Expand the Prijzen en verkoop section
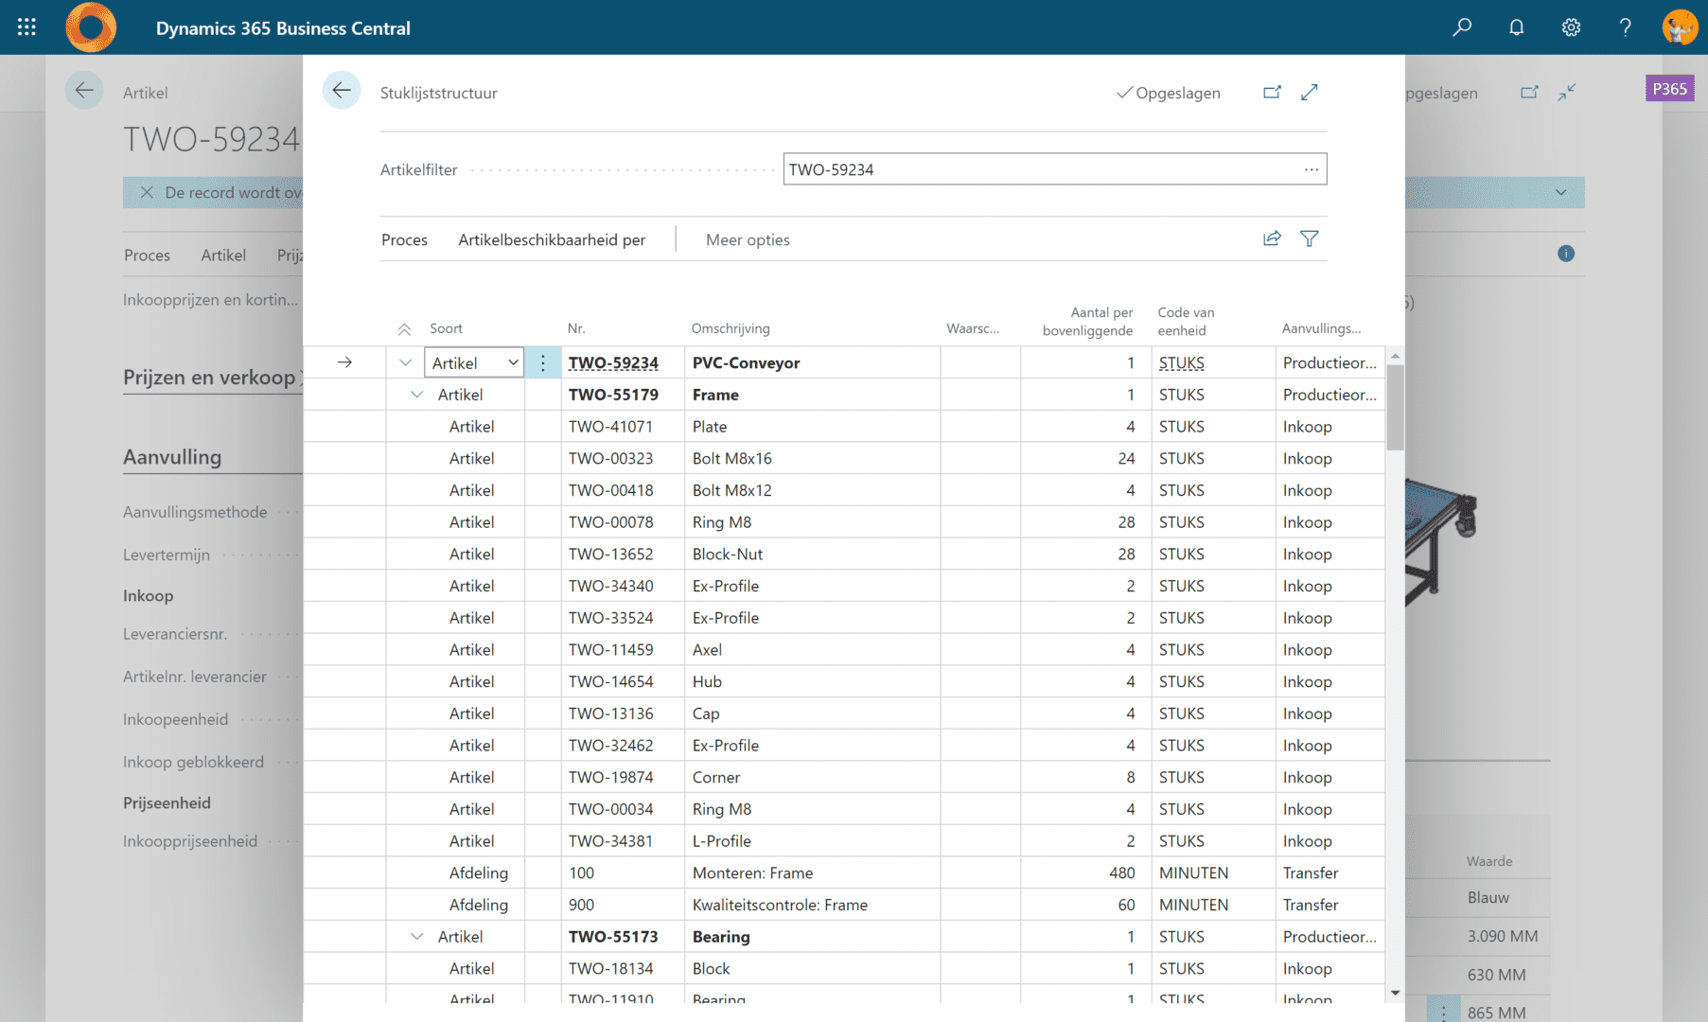 tap(212, 377)
